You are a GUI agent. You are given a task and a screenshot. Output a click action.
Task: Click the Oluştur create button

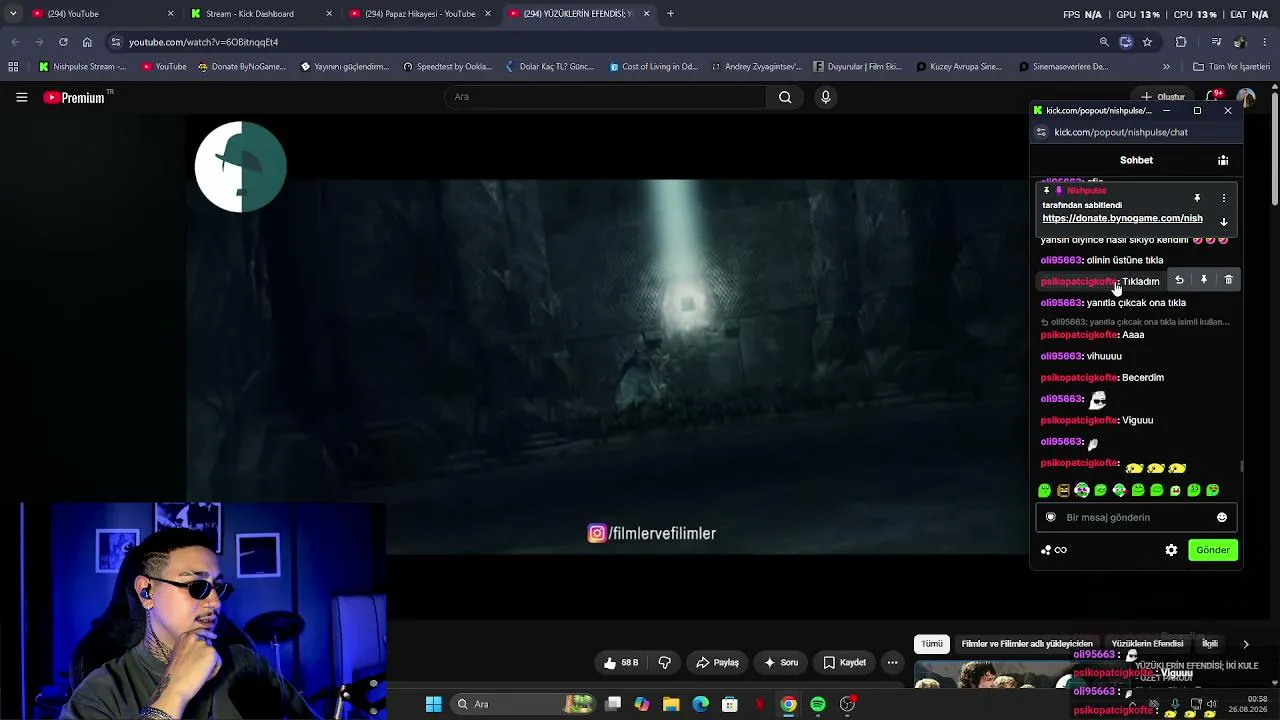(x=1163, y=97)
